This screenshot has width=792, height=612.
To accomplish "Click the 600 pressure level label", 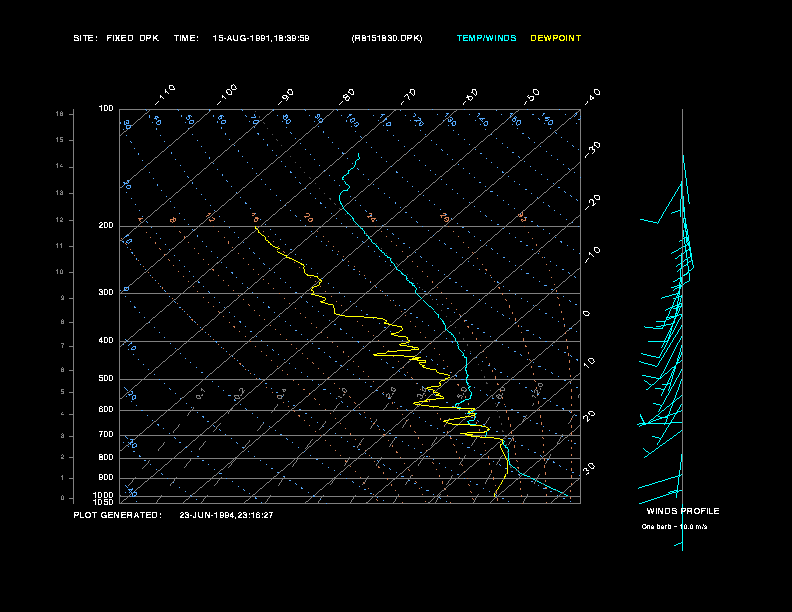I will 106,410.
